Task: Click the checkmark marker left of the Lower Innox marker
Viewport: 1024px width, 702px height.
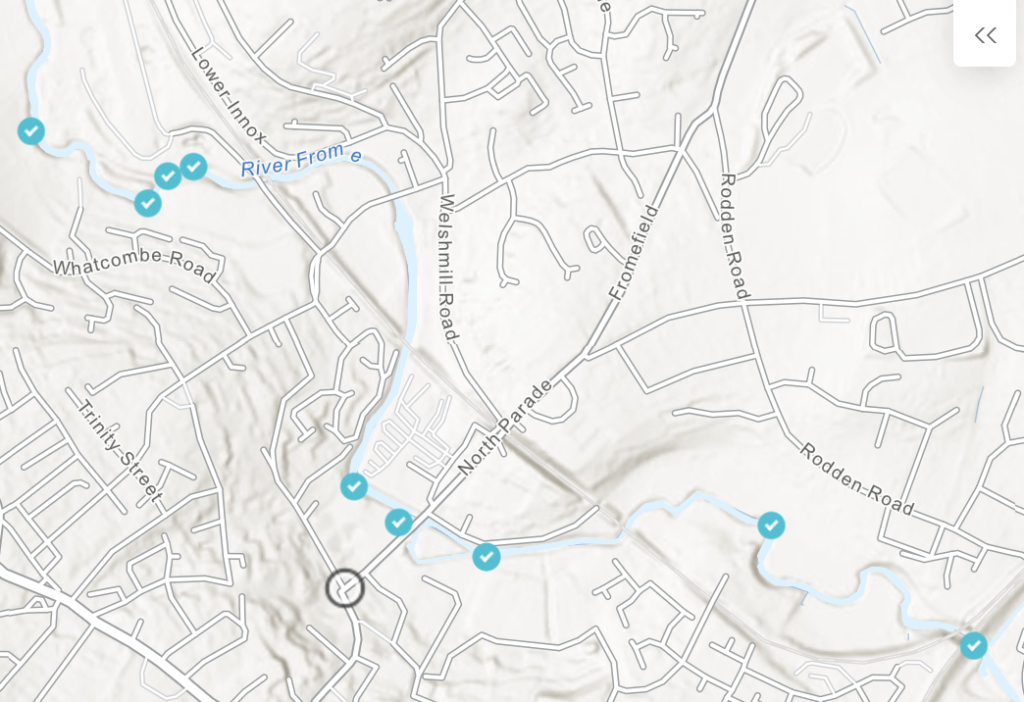Action: pos(168,176)
